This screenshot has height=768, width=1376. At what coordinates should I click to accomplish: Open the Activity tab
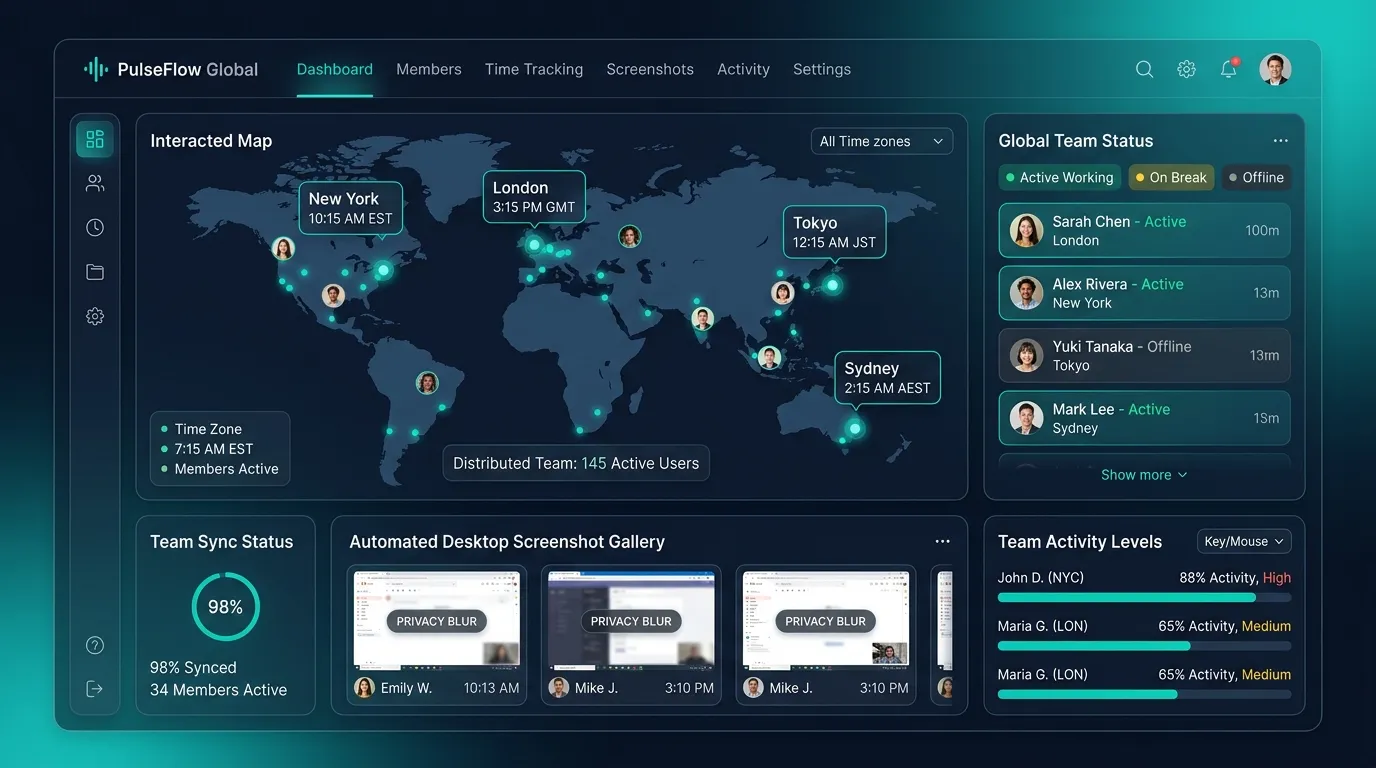(743, 69)
